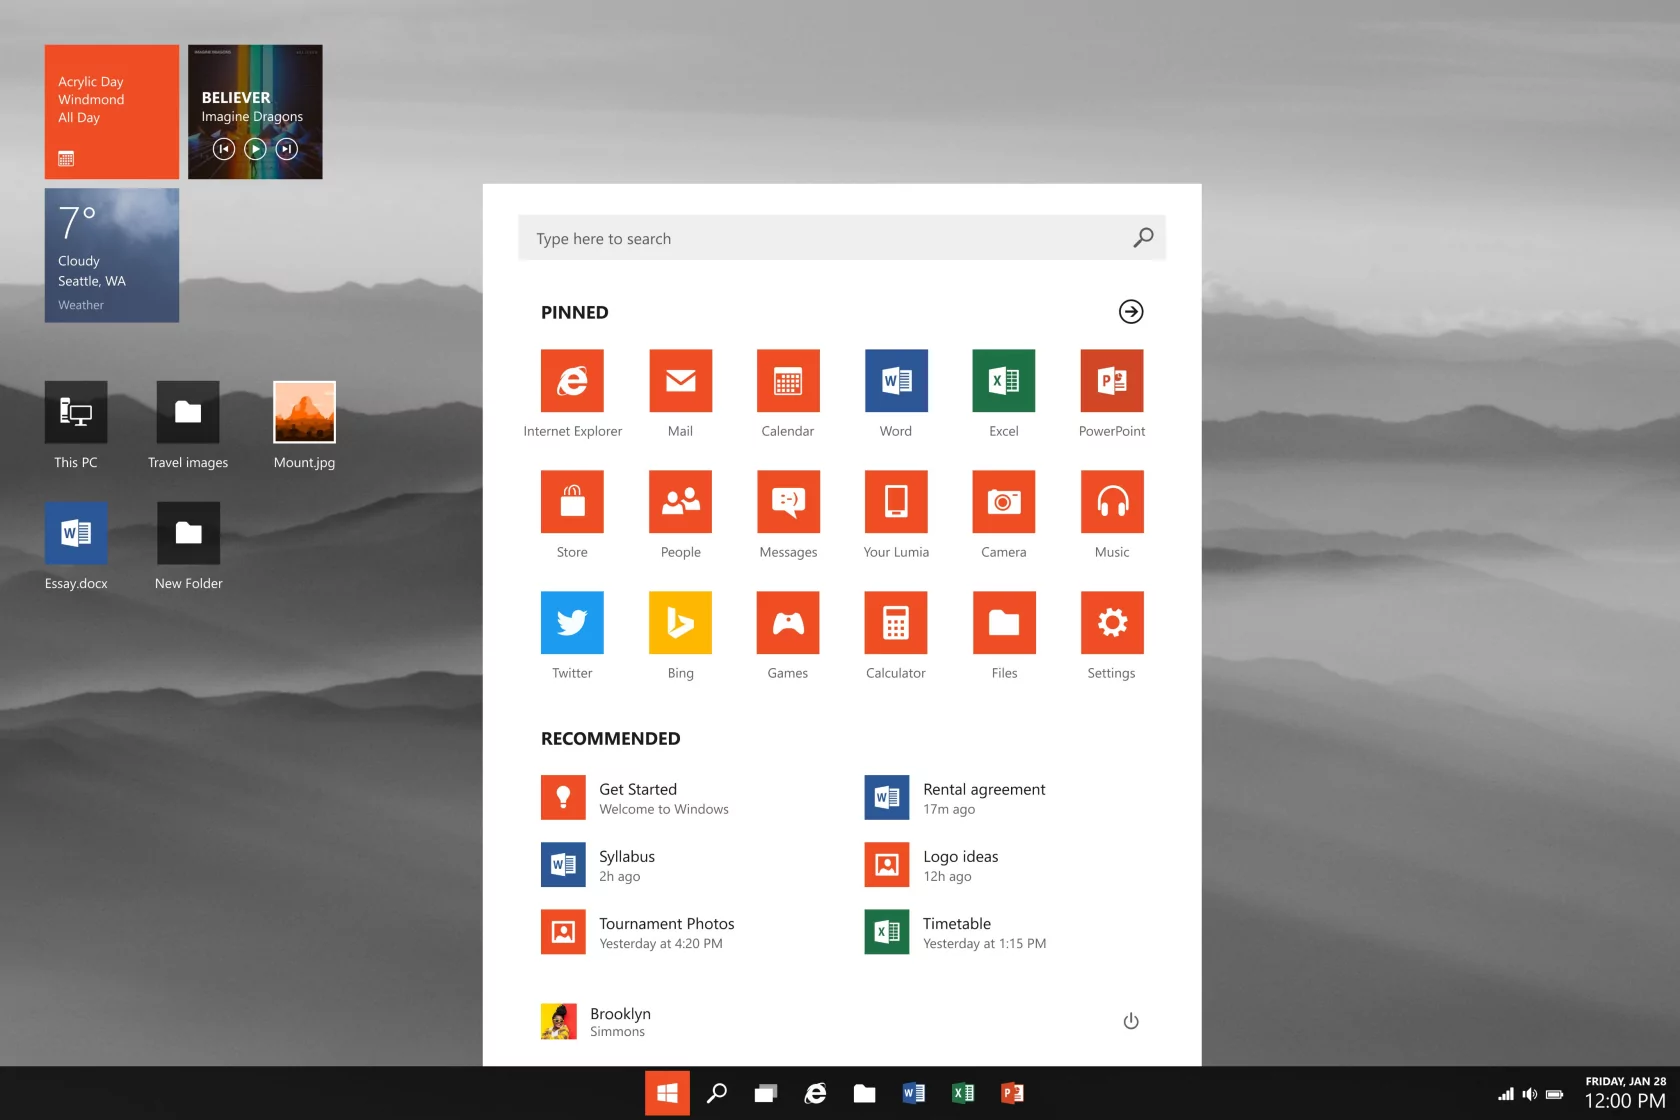Screen dimensions: 1680x1120
Task: Open the Twitter pinned app
Action: click(572, 623)
